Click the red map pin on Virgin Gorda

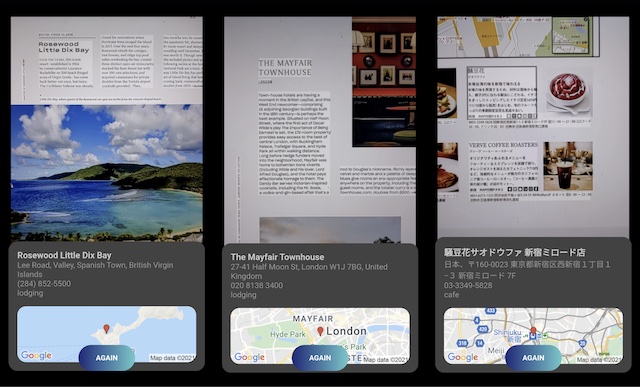tap(107, 329)
